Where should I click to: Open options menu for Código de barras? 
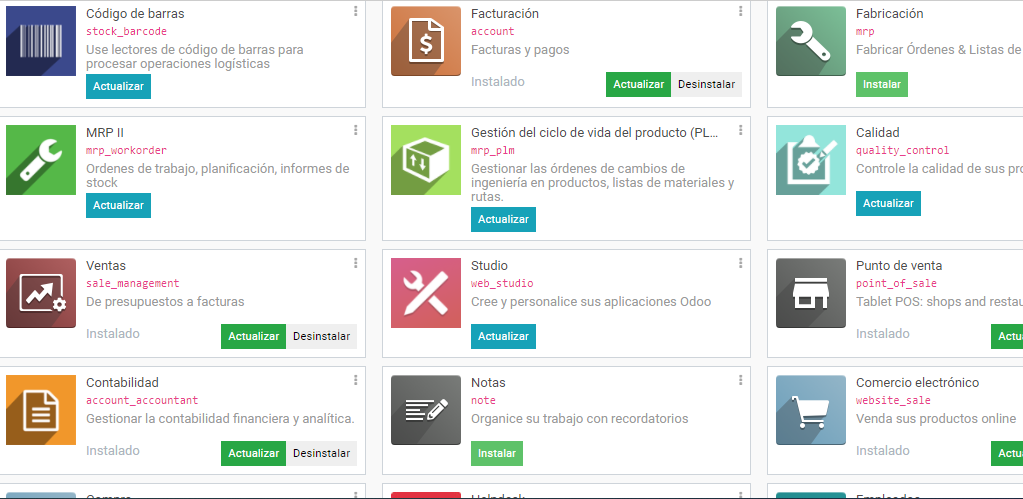click(x=356, y=11)
